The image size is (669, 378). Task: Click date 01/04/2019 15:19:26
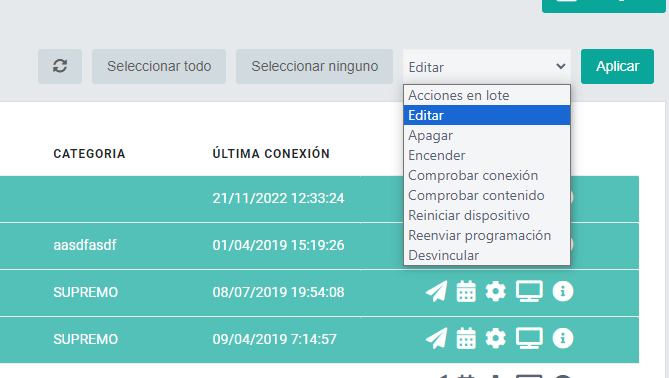278,245
